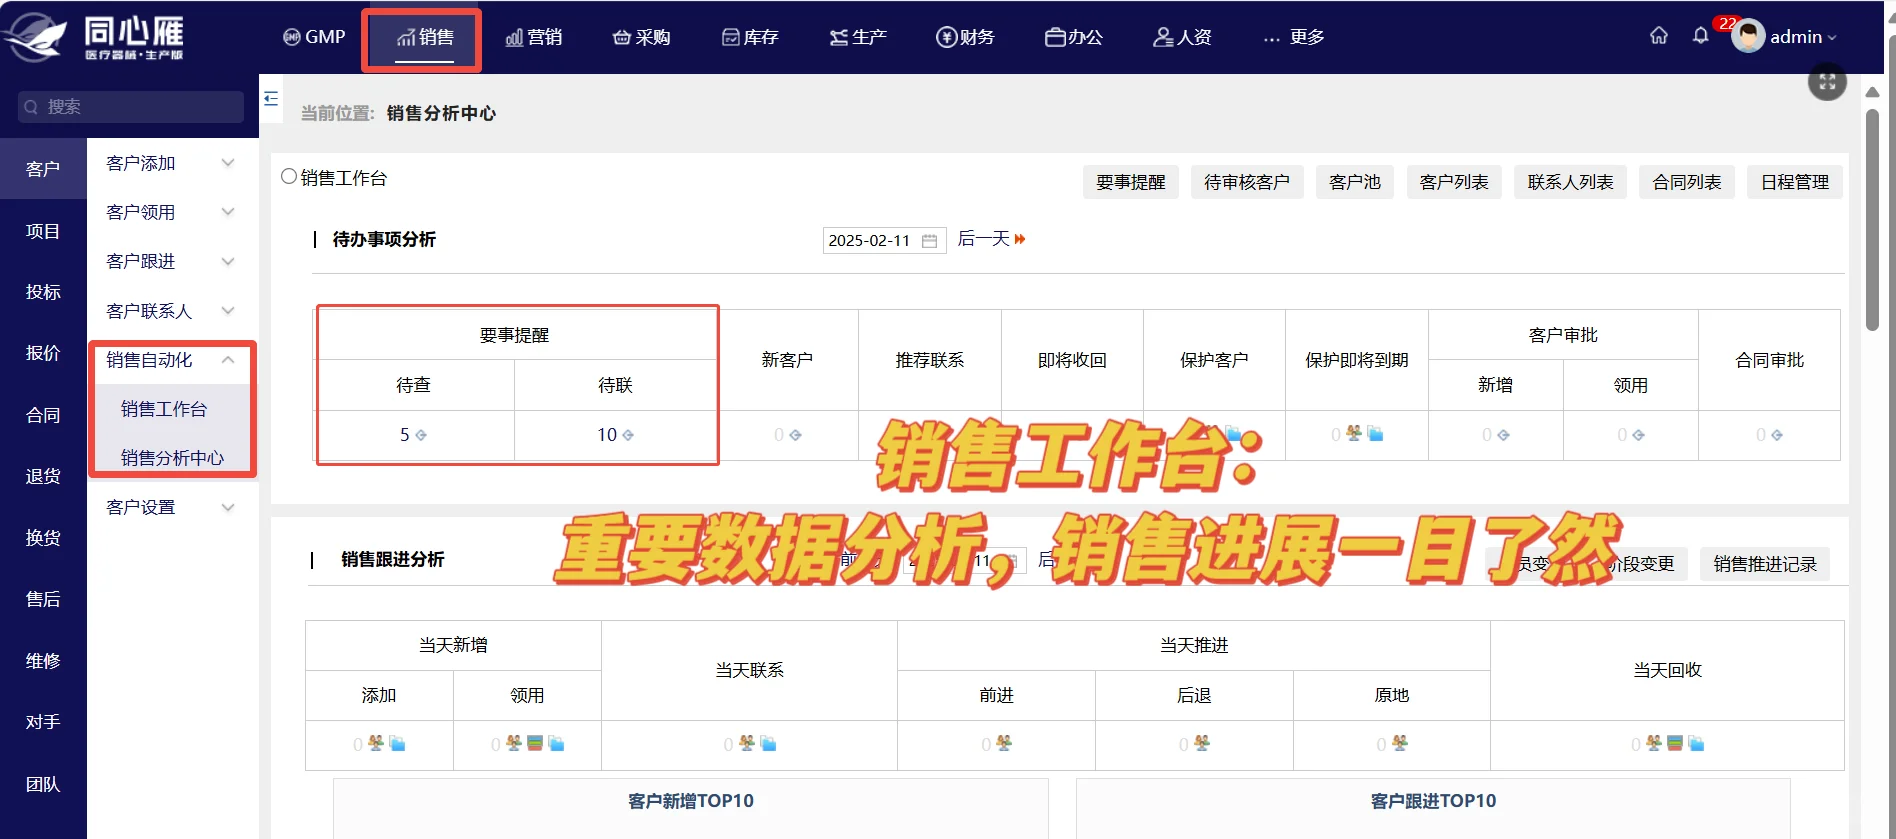Expand the 客户领用 submenu
1896x839 pixels.
tap(228, 212)
